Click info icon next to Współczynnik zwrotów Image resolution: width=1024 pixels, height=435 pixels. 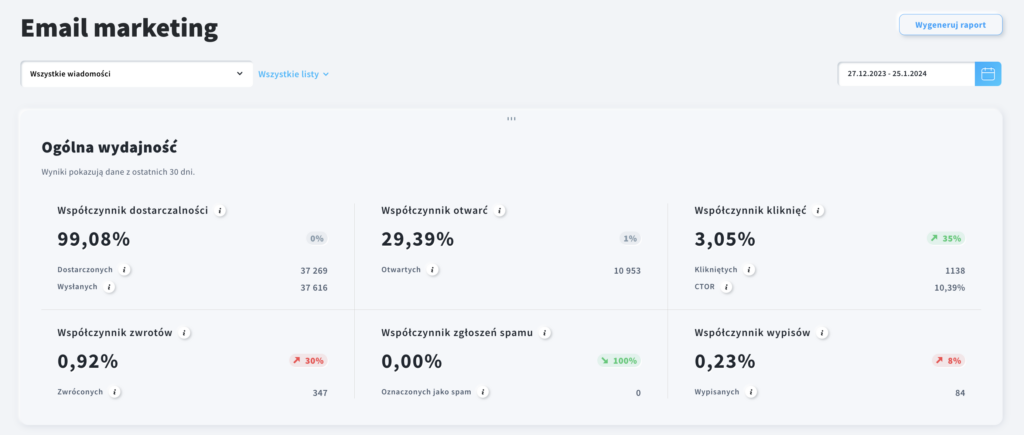(x=185, y=333)
